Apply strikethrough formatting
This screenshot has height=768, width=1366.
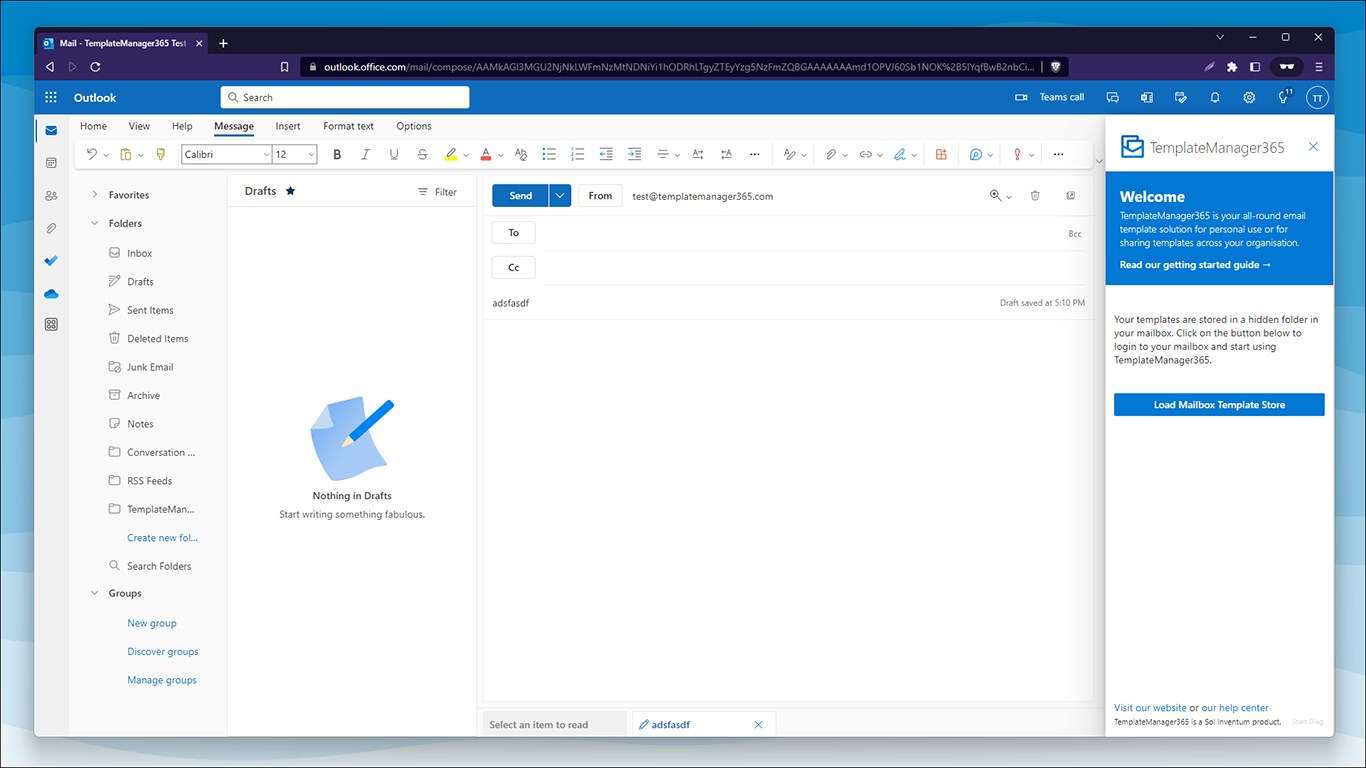click(x=422, y=154)
